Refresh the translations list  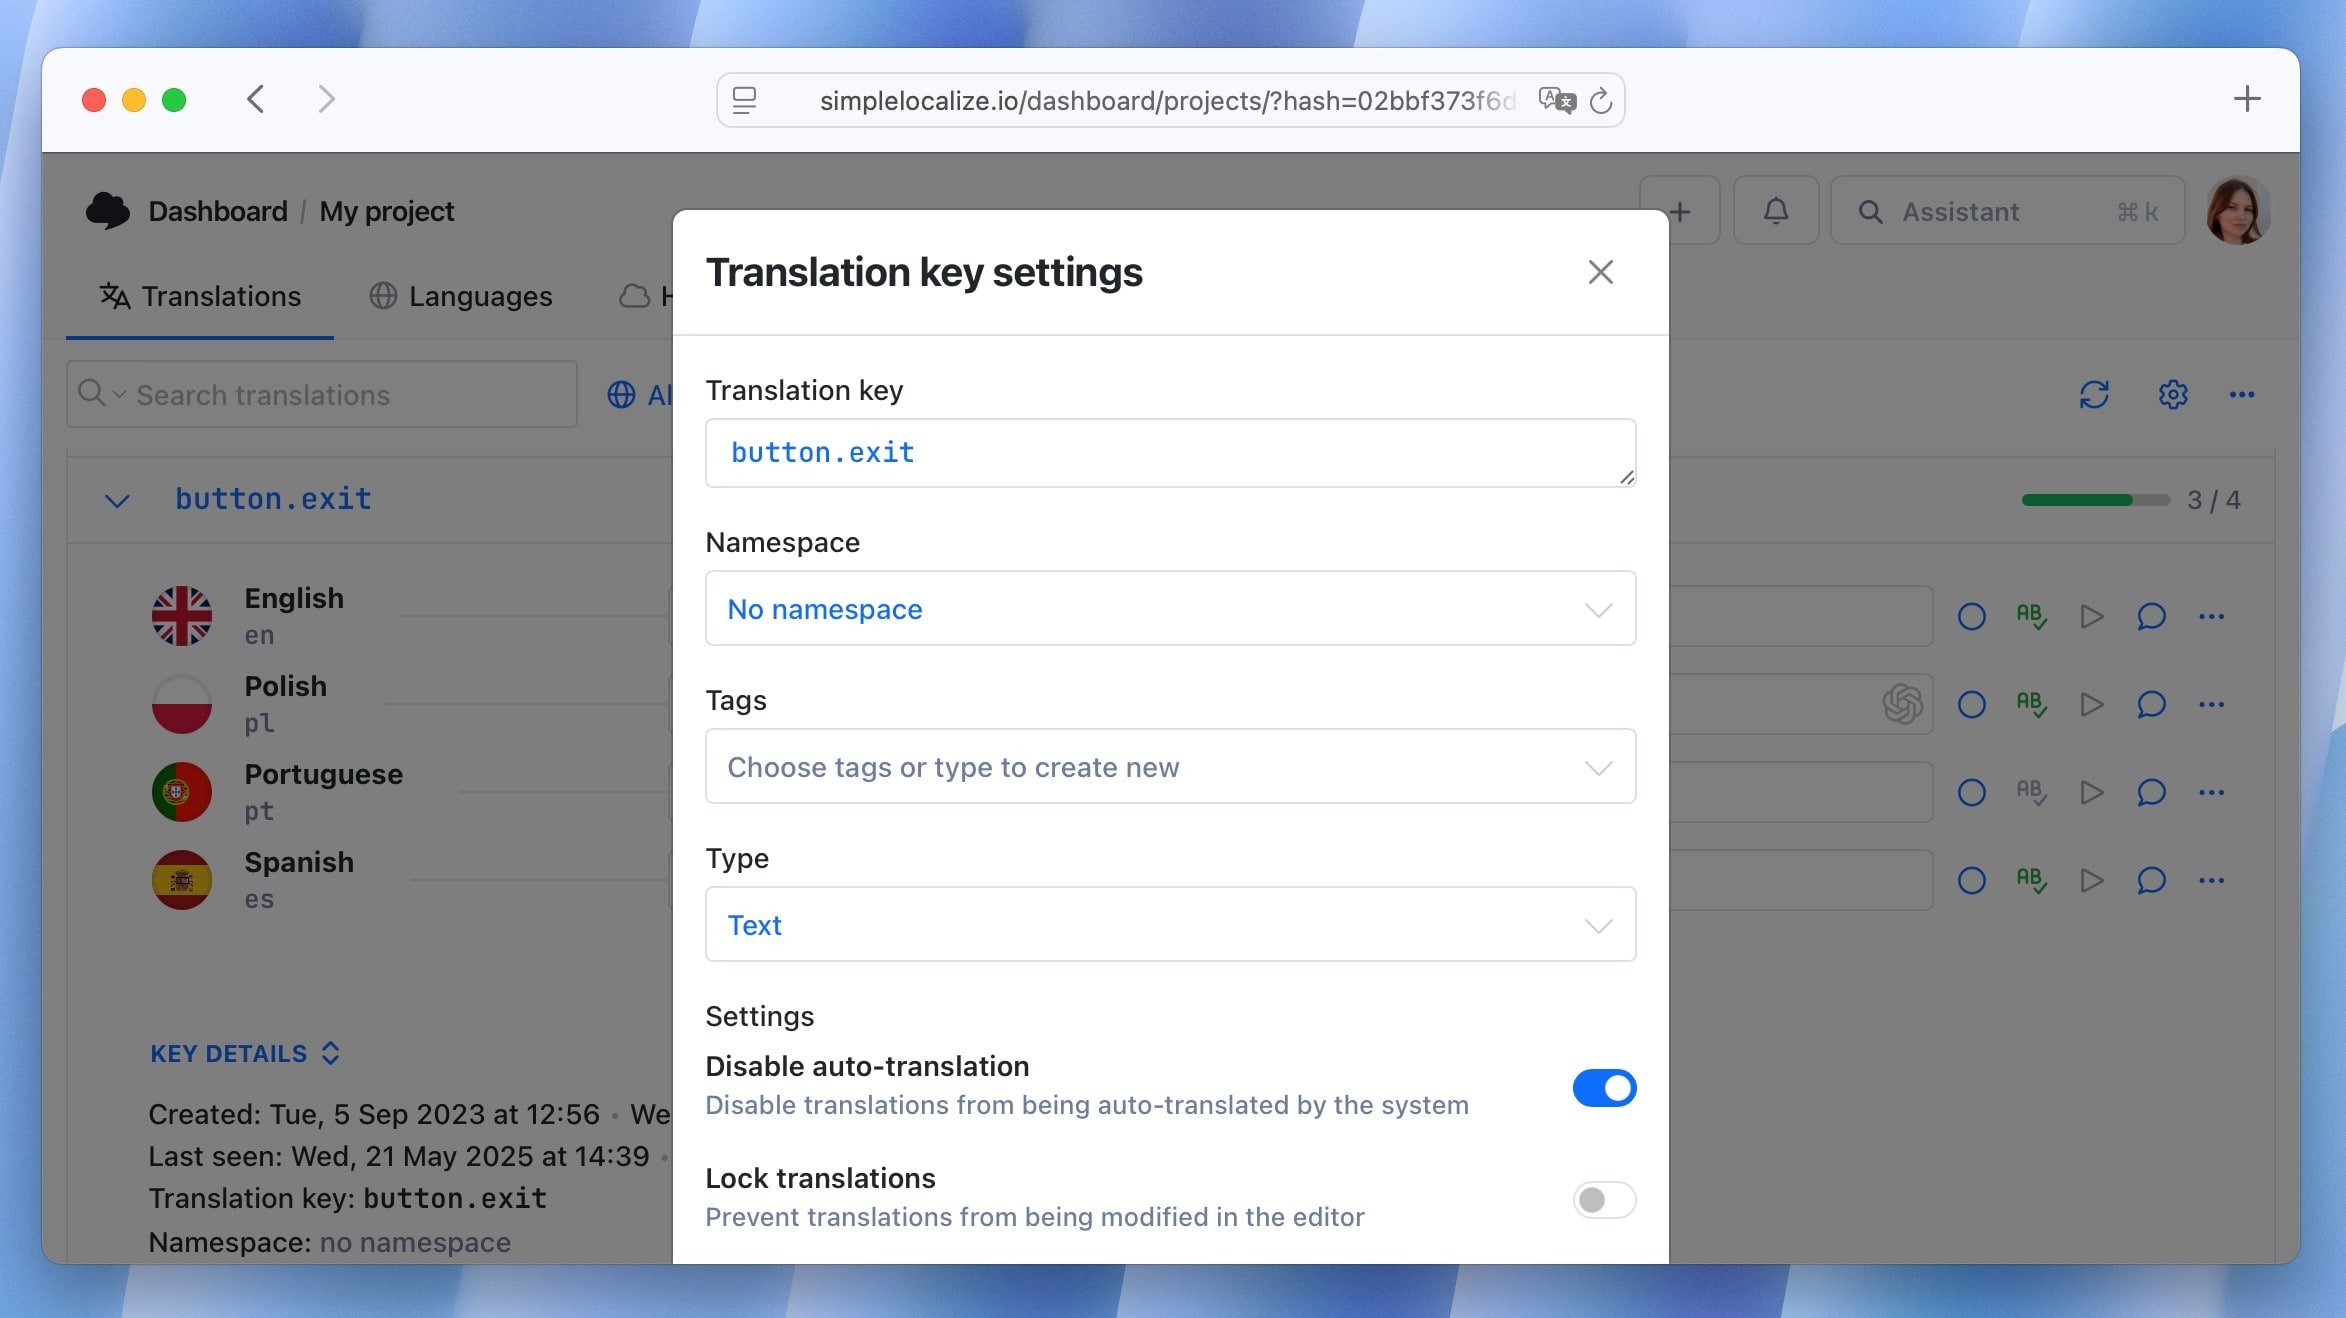2095,394
